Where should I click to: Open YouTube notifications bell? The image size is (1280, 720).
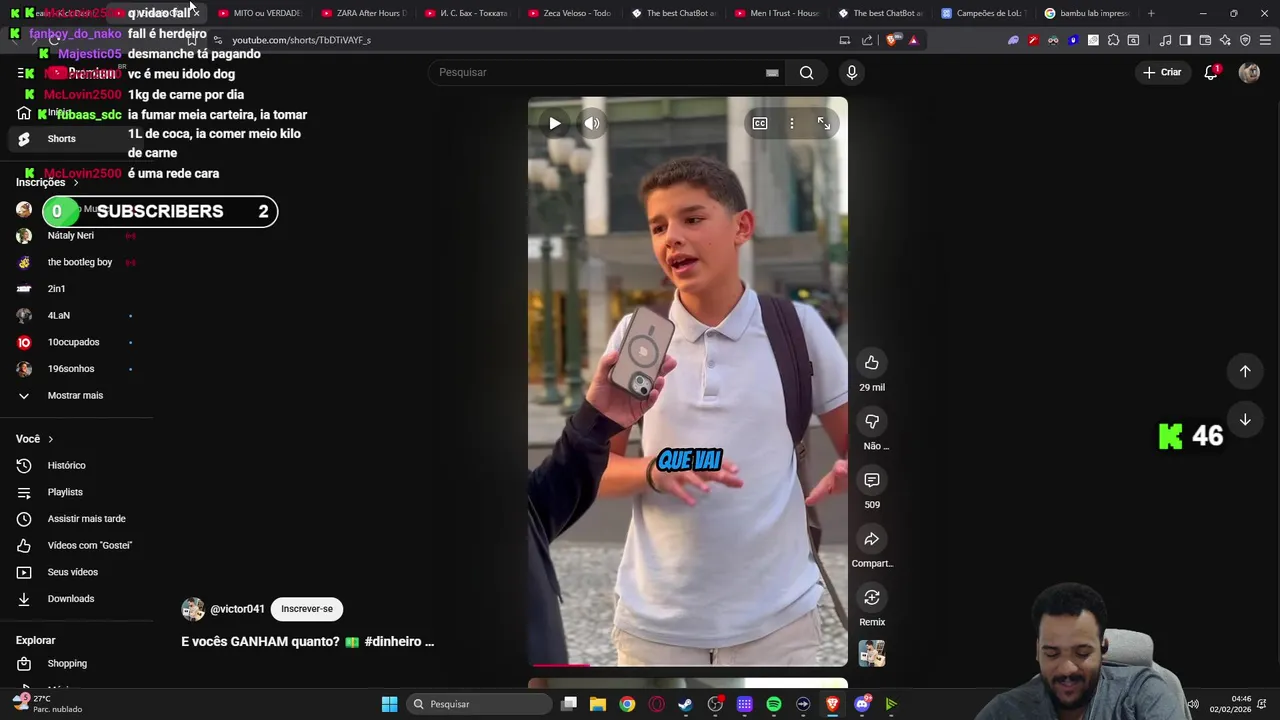click(1211, 72)
